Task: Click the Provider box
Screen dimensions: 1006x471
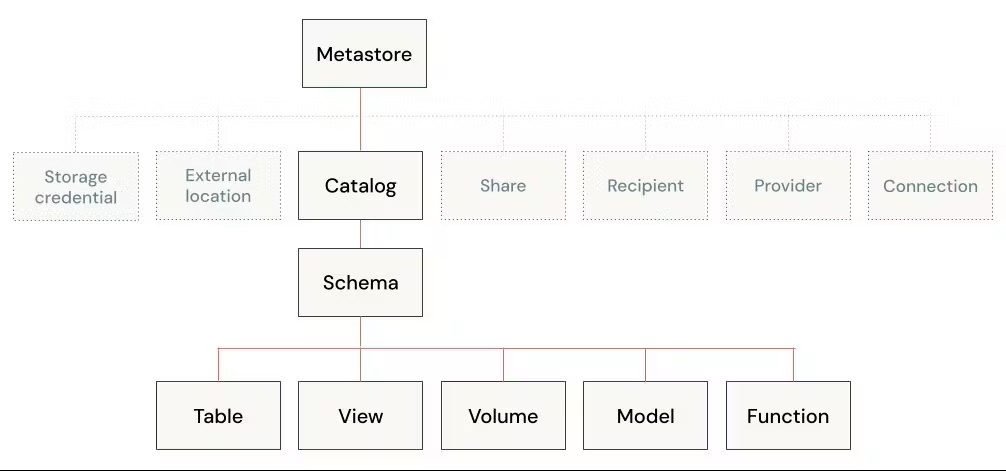Action: pos(788,186)
